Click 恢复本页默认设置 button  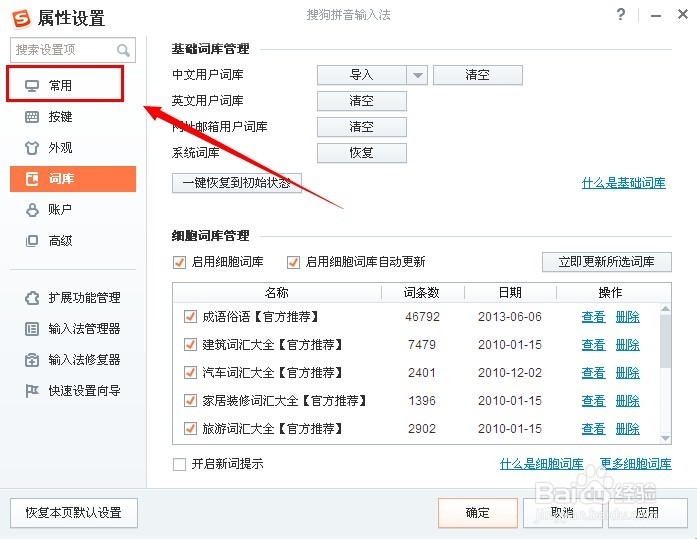(74, 513)
